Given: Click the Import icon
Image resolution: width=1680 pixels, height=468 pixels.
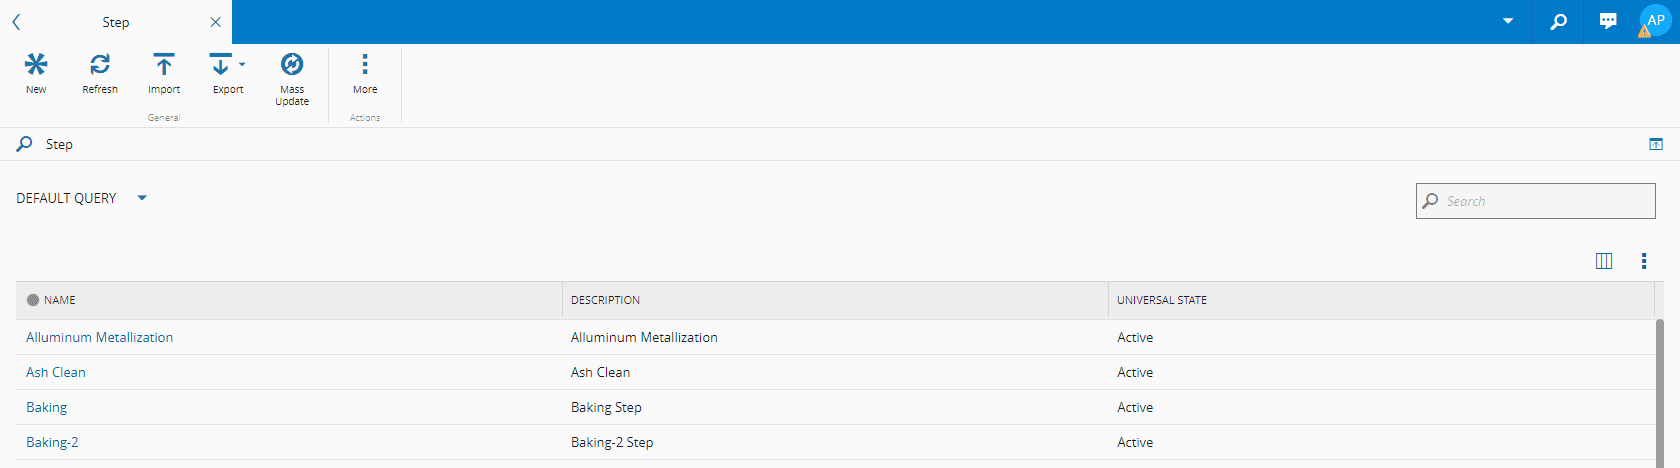Looking at the screenshot, I should click(x=164, y=65).
